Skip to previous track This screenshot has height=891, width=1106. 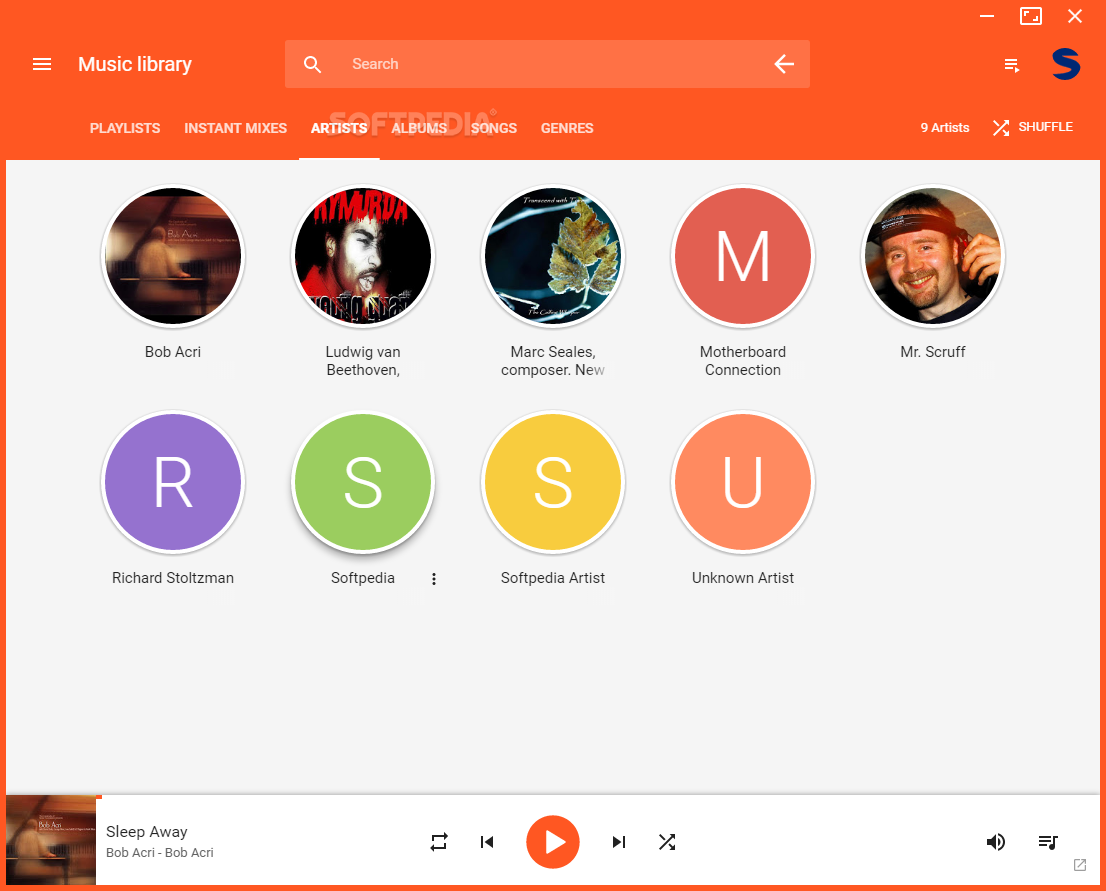487,842
